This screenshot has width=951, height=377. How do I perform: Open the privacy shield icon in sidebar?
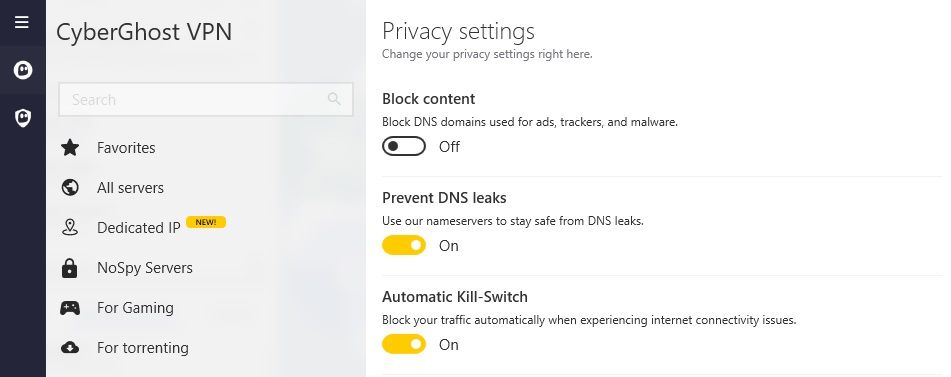23,118
